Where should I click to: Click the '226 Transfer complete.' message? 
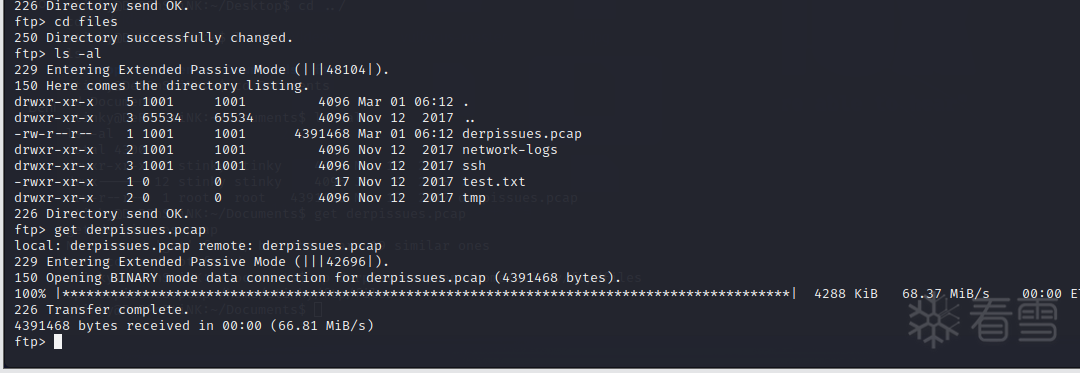pos(102,310)
